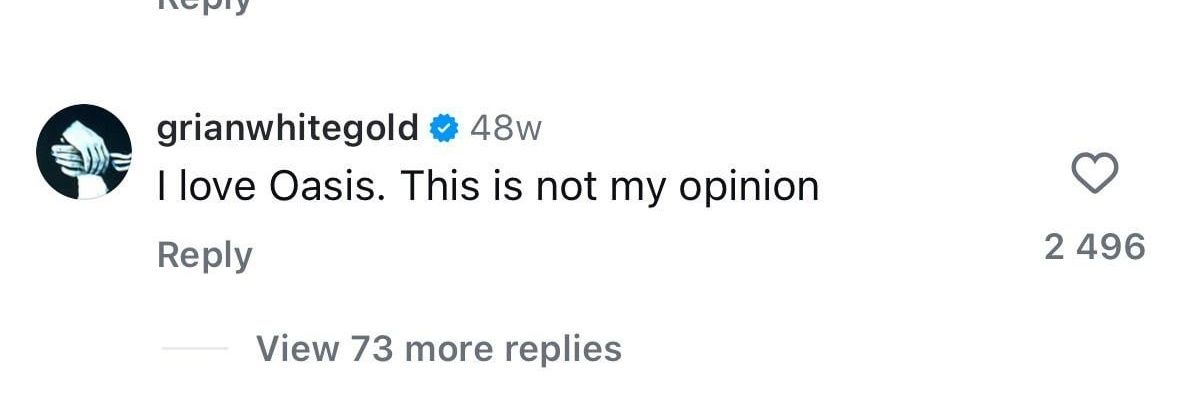Image resolution: width=1179 pixels, height=393 pixels.
Task: Click the gray Reply link below the comment
Action: click(x=205, y=255)
